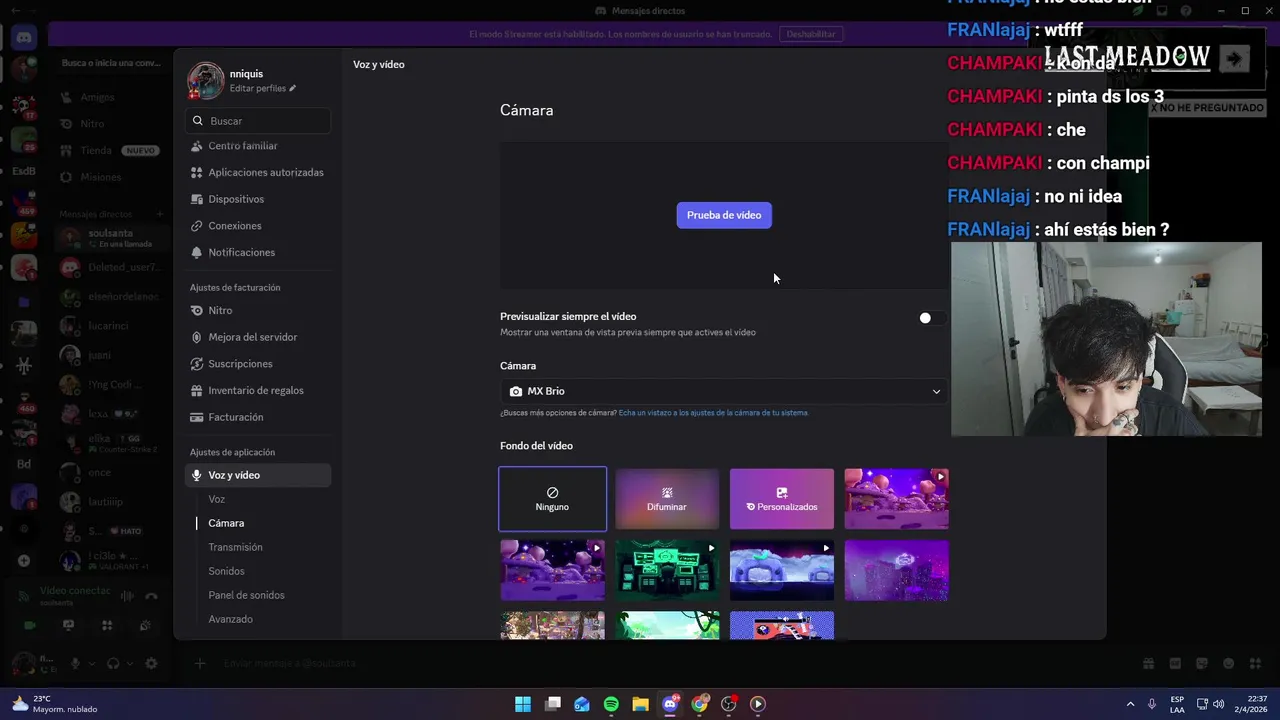
Task: Open Notificaciones settings
Action: (258, 252)
